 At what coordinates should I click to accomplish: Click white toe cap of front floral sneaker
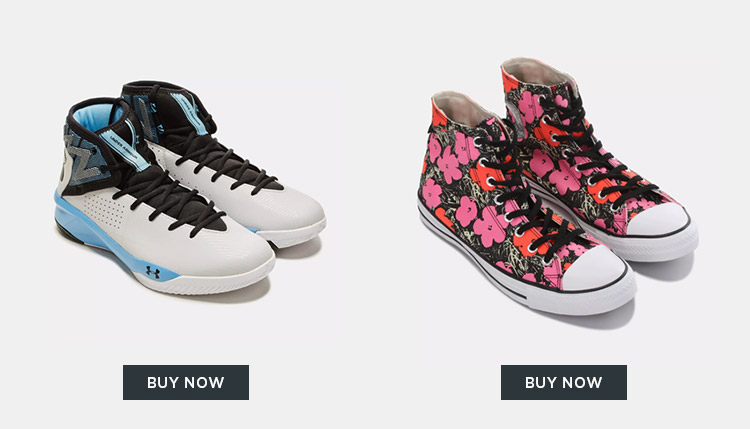pos(594,270)
